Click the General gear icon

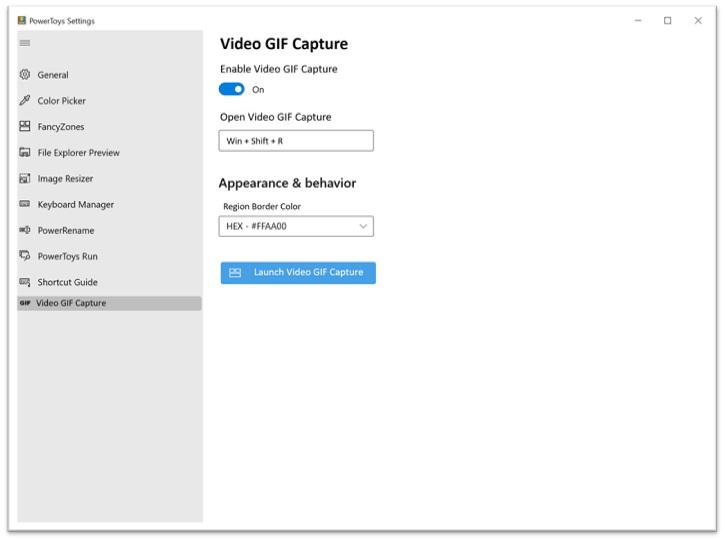pos(25,74)
